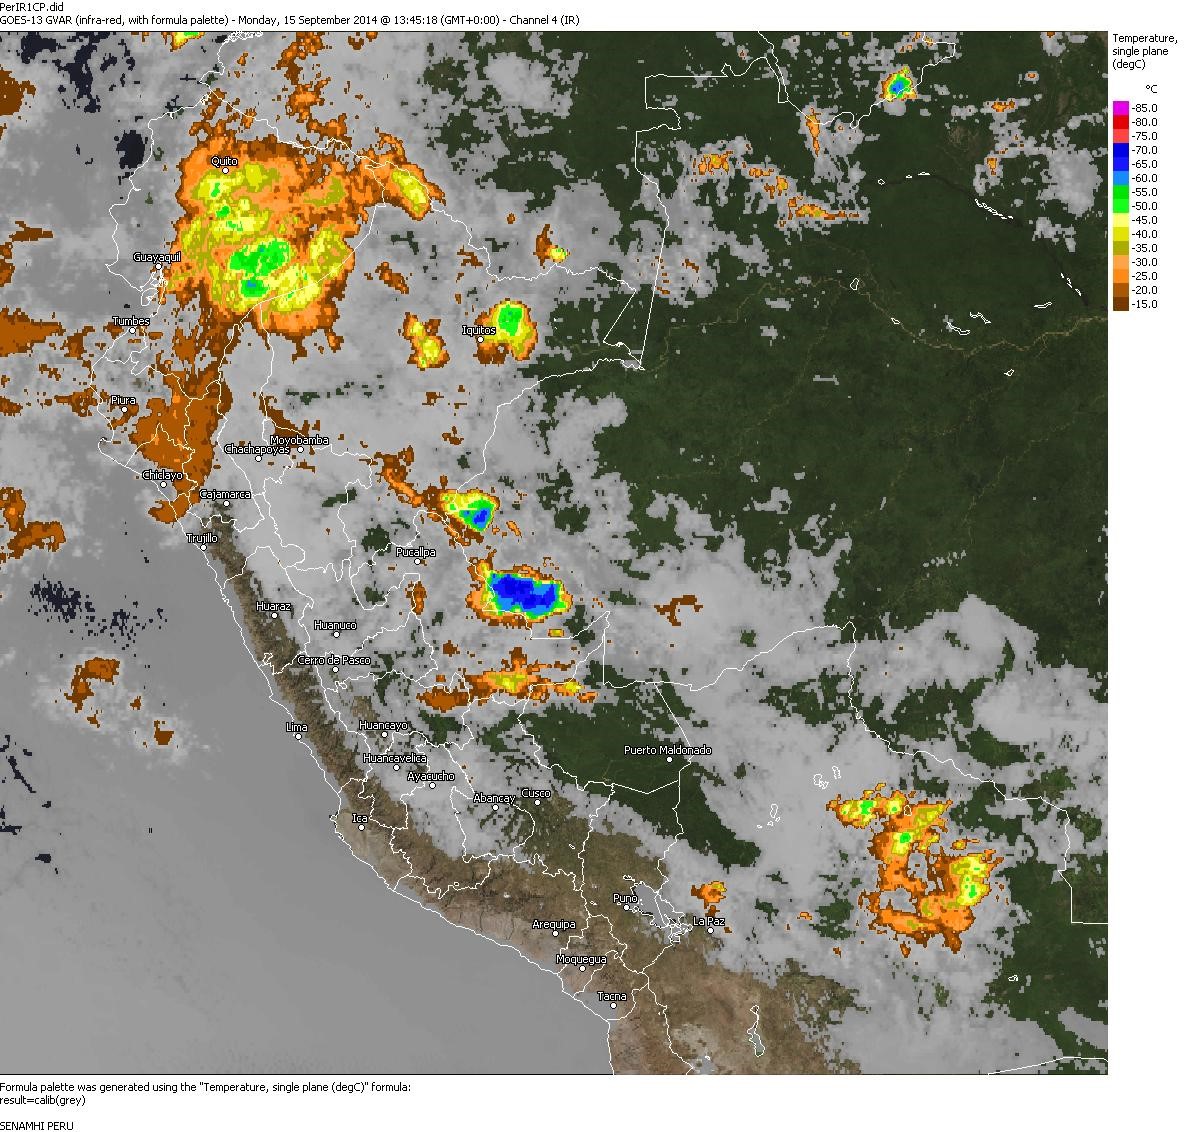Pick the magenta -85.0 legend swatch

[x=1121, y=108]
